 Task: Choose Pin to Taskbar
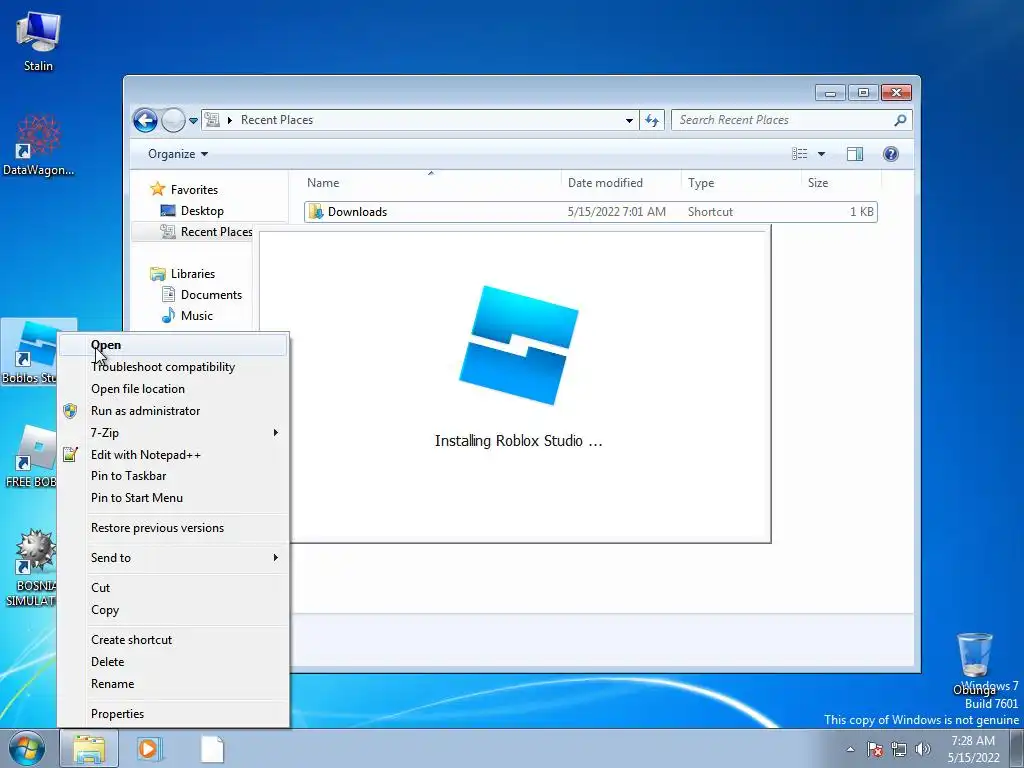pos(173,476)
